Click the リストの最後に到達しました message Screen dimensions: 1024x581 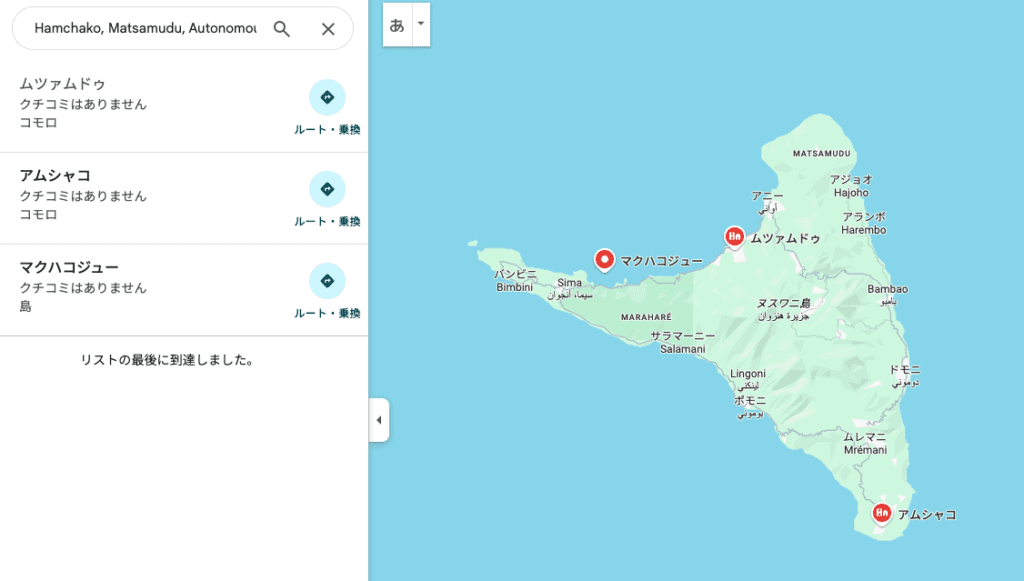pos(167,360)
